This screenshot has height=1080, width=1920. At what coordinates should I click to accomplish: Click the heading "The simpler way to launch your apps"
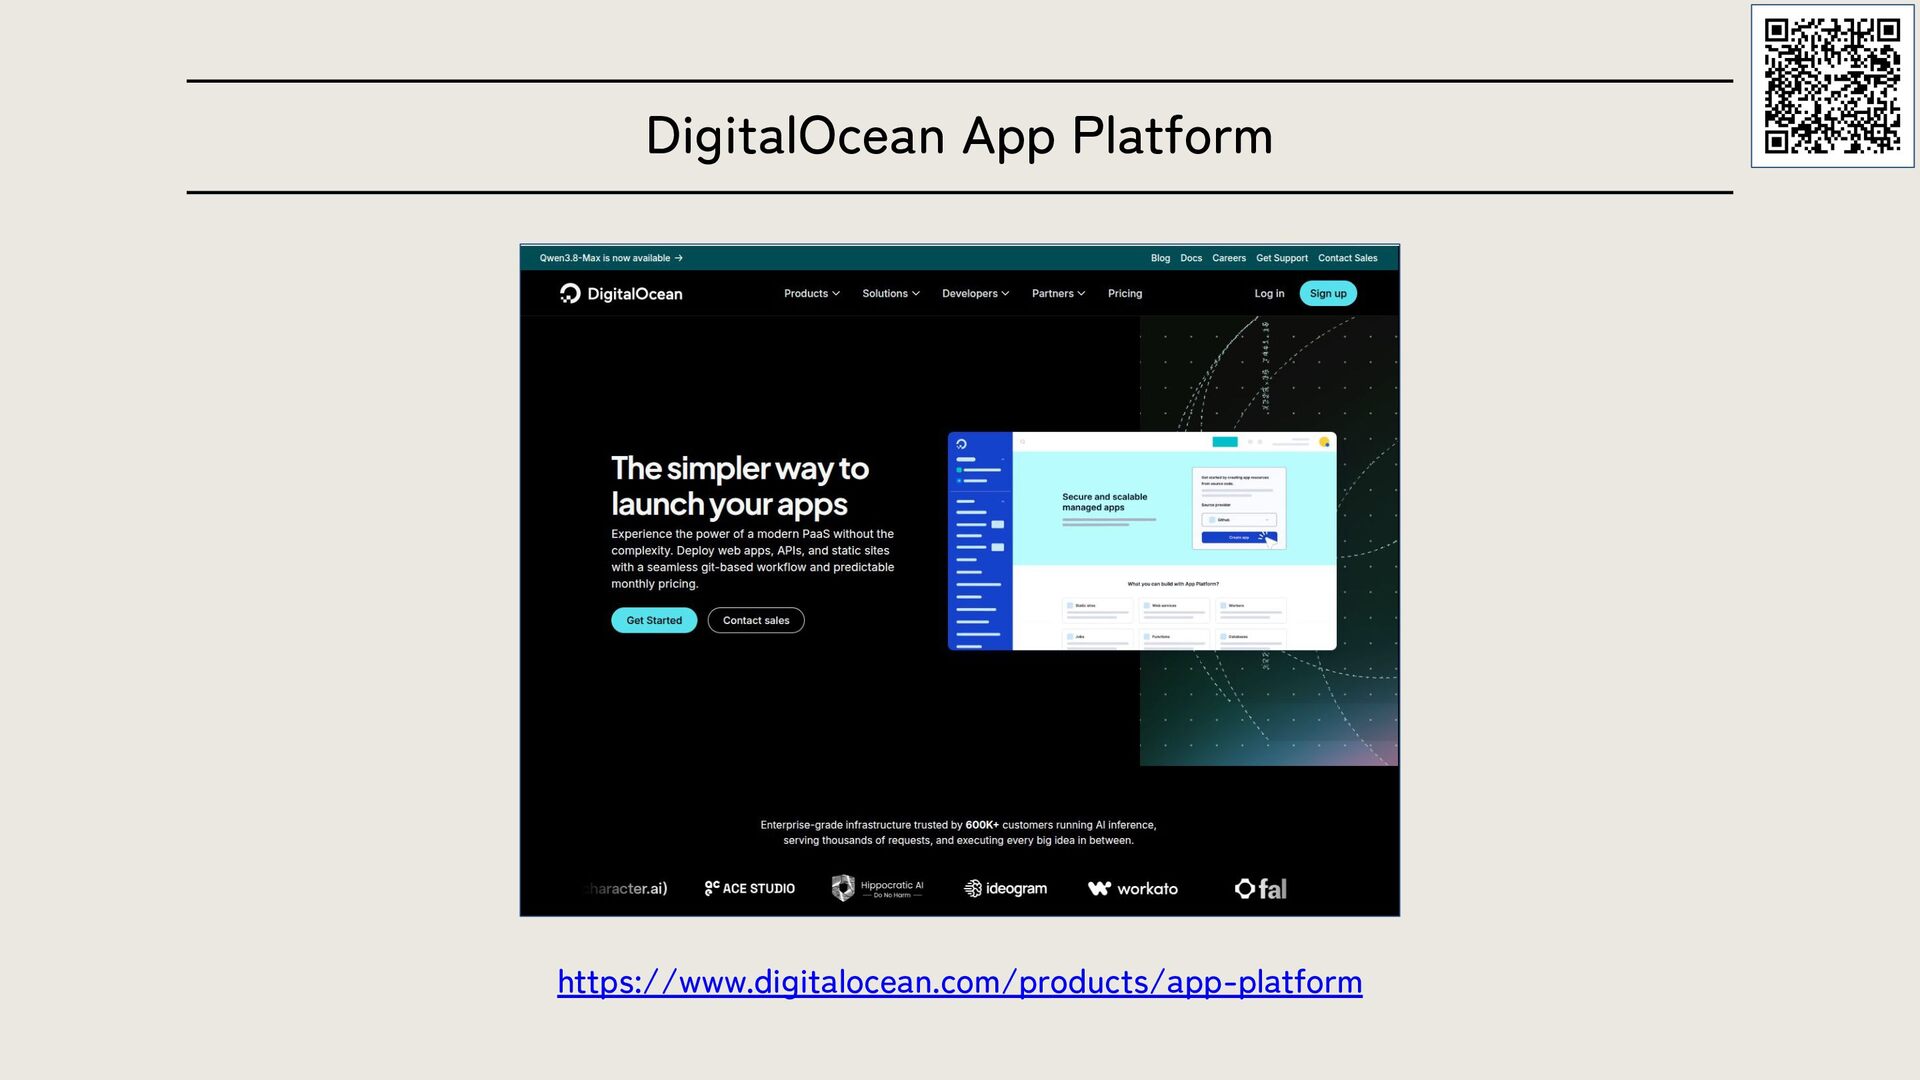click(x=740, y=486)
